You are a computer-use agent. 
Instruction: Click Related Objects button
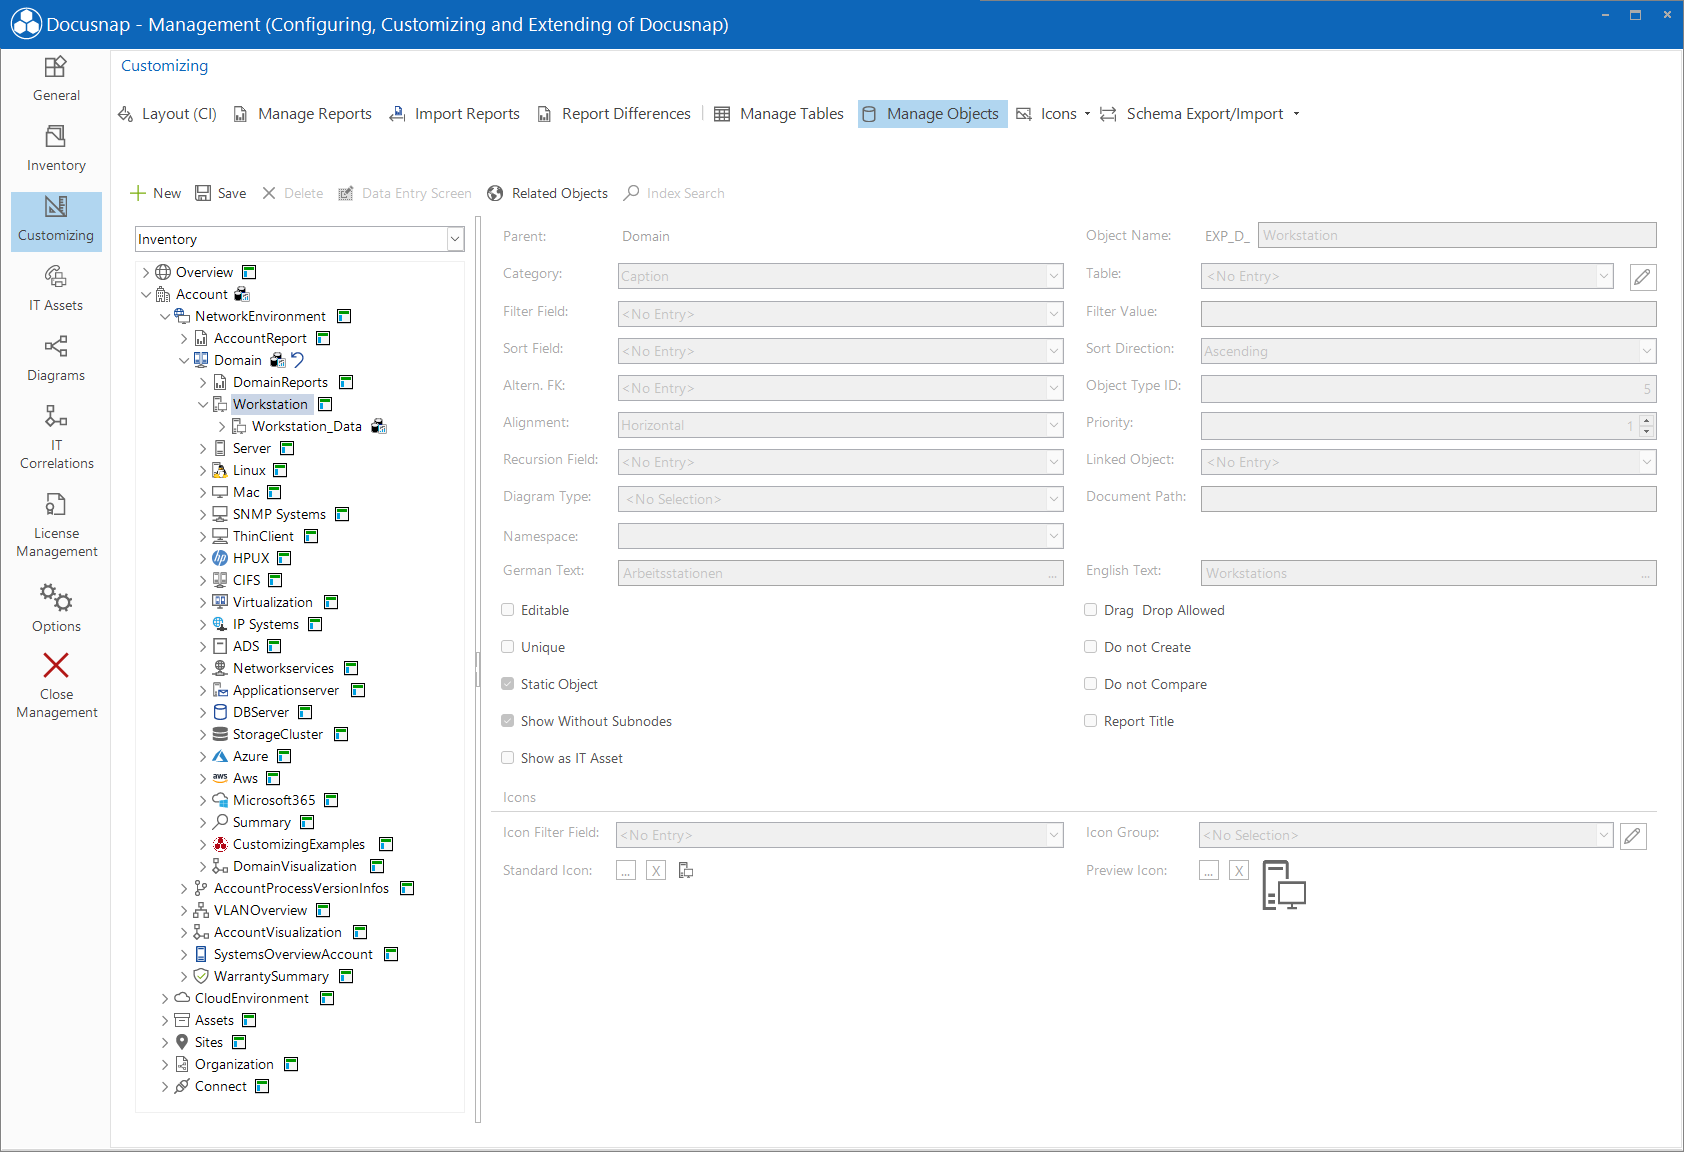pyautogui.click(x=548, y=193)
